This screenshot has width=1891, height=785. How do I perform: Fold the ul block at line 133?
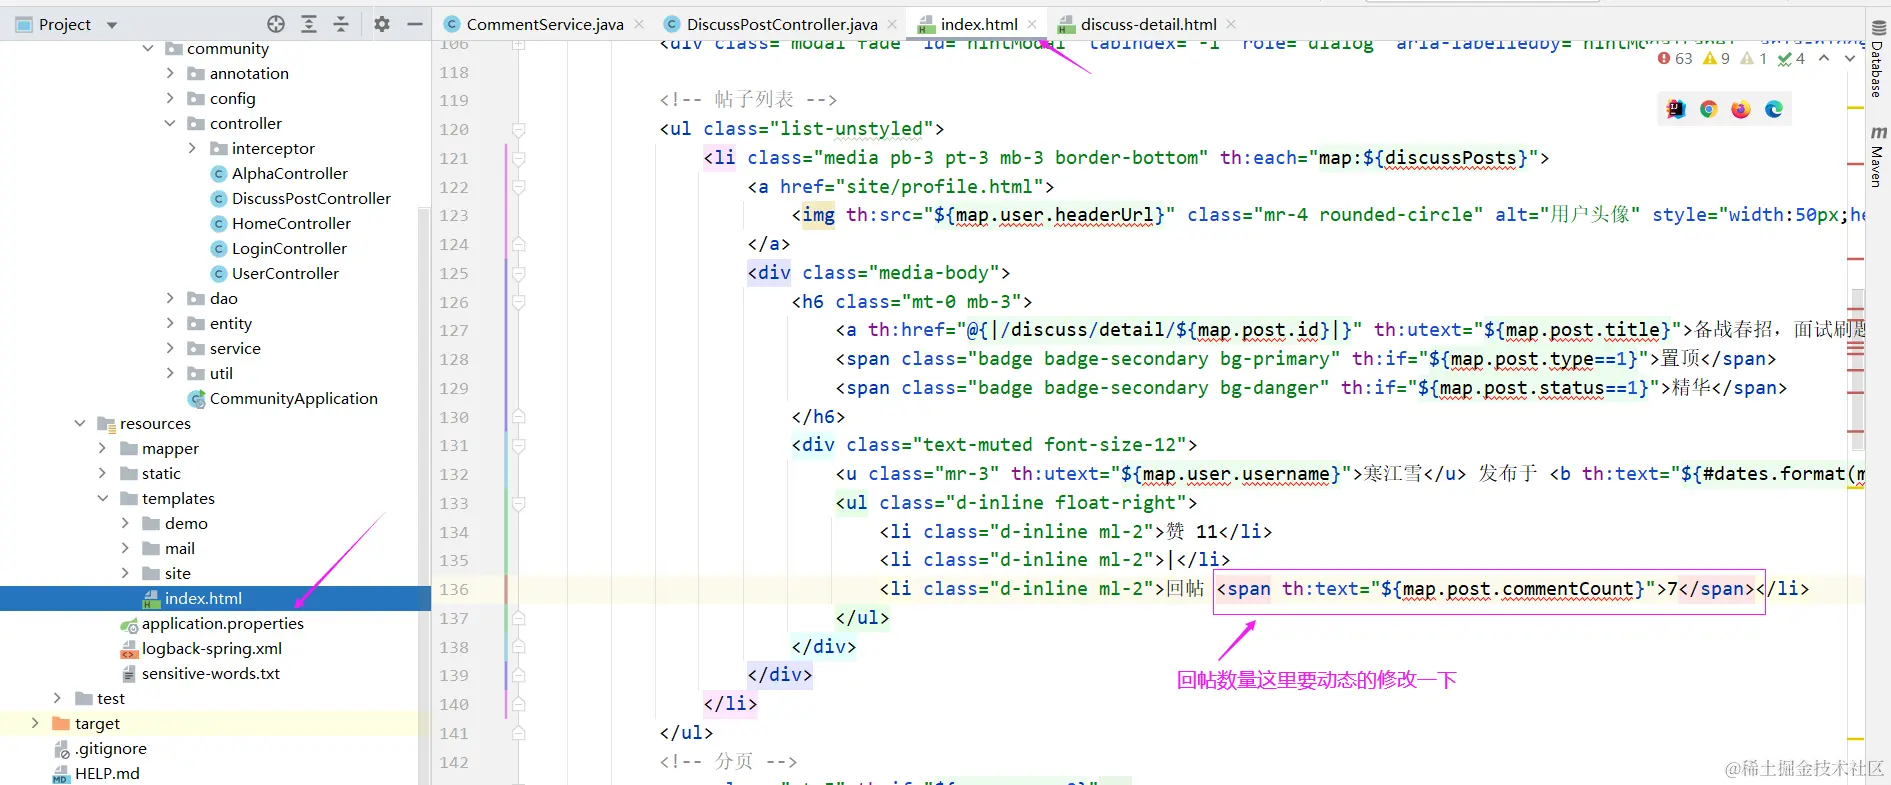pos(518,503)
